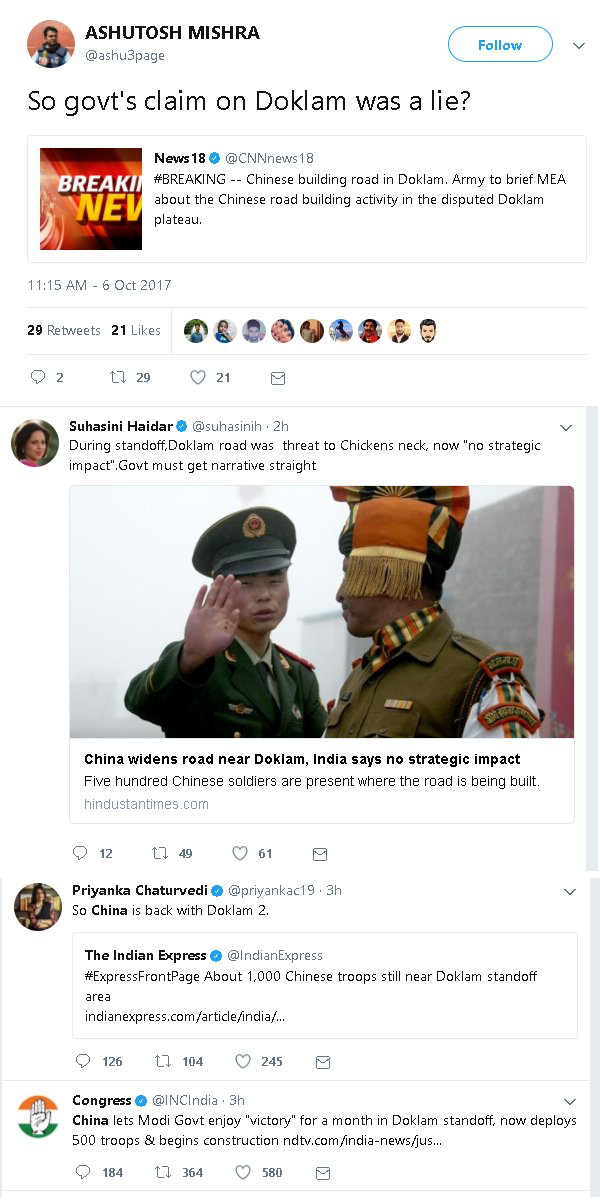Open Priyanka Chaturvedi tweet options chevron
Viewport: 600px width, 1201px height.
tap(570, 891)
